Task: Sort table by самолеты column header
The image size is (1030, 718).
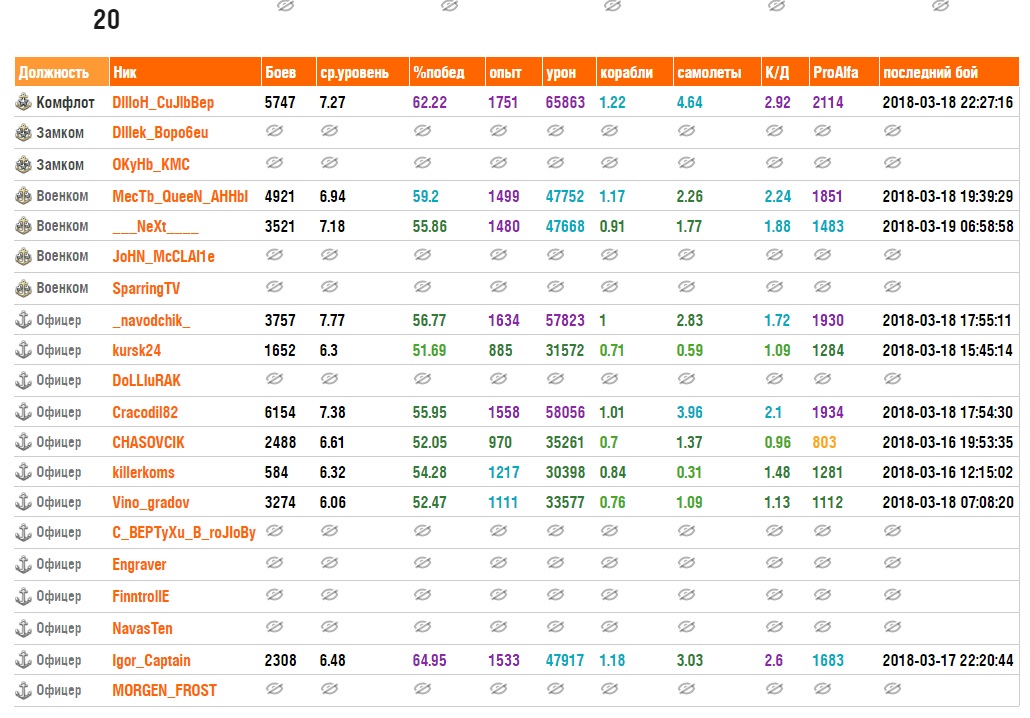Action: 717,72
